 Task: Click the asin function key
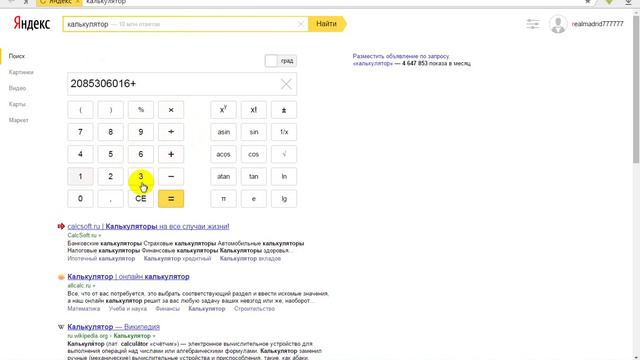[x=223, y=132]
